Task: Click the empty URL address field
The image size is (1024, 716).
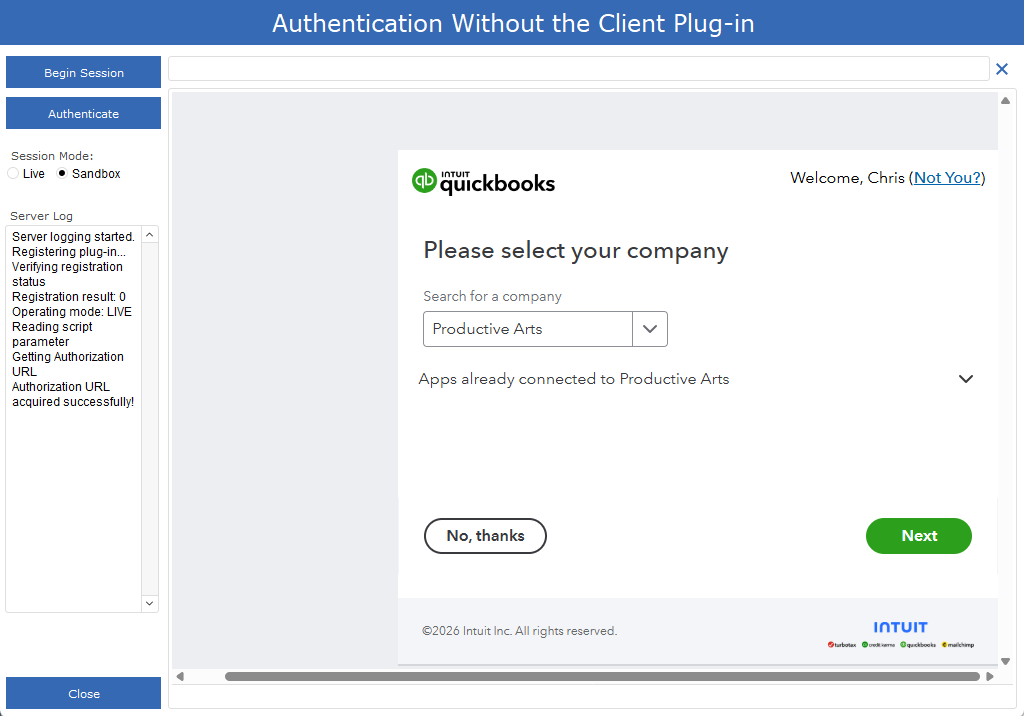Action: pos(578,69)
